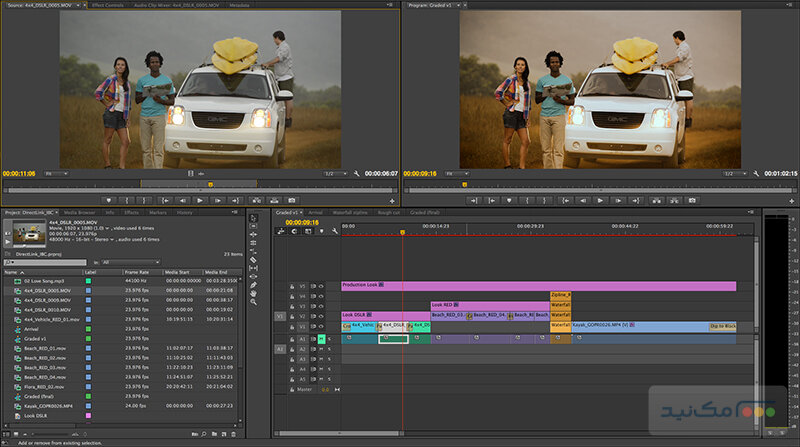Open Project panel flyout menu
The height and width of the screenshot is (447, 800).
pos(235,212)
